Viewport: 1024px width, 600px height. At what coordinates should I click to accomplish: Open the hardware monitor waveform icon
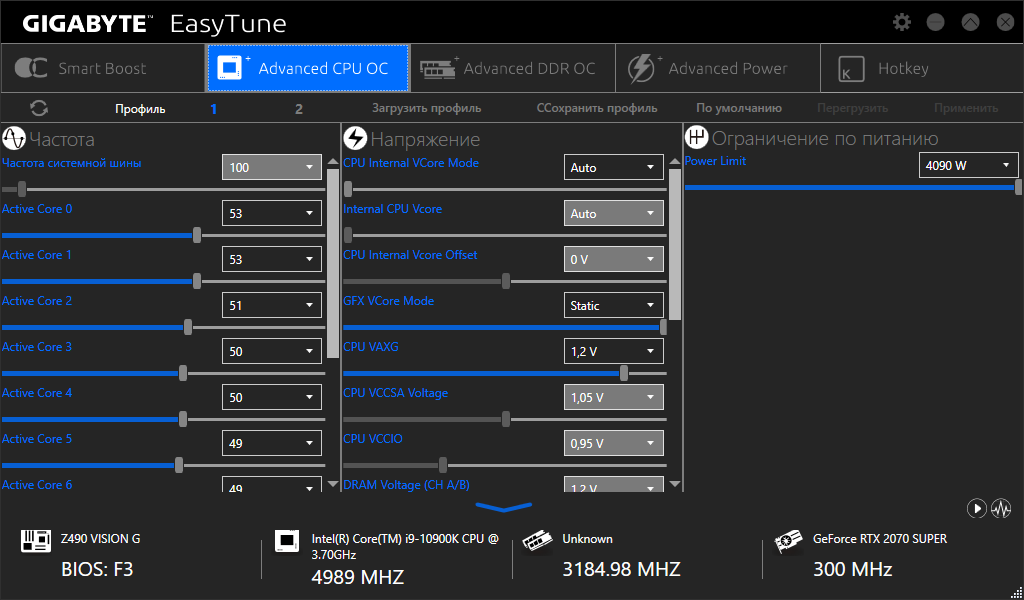pos(1001,509)
